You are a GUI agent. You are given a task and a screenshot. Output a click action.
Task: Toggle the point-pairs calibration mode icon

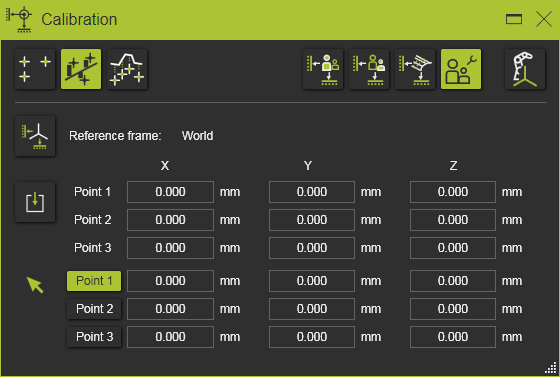(81, 69)
